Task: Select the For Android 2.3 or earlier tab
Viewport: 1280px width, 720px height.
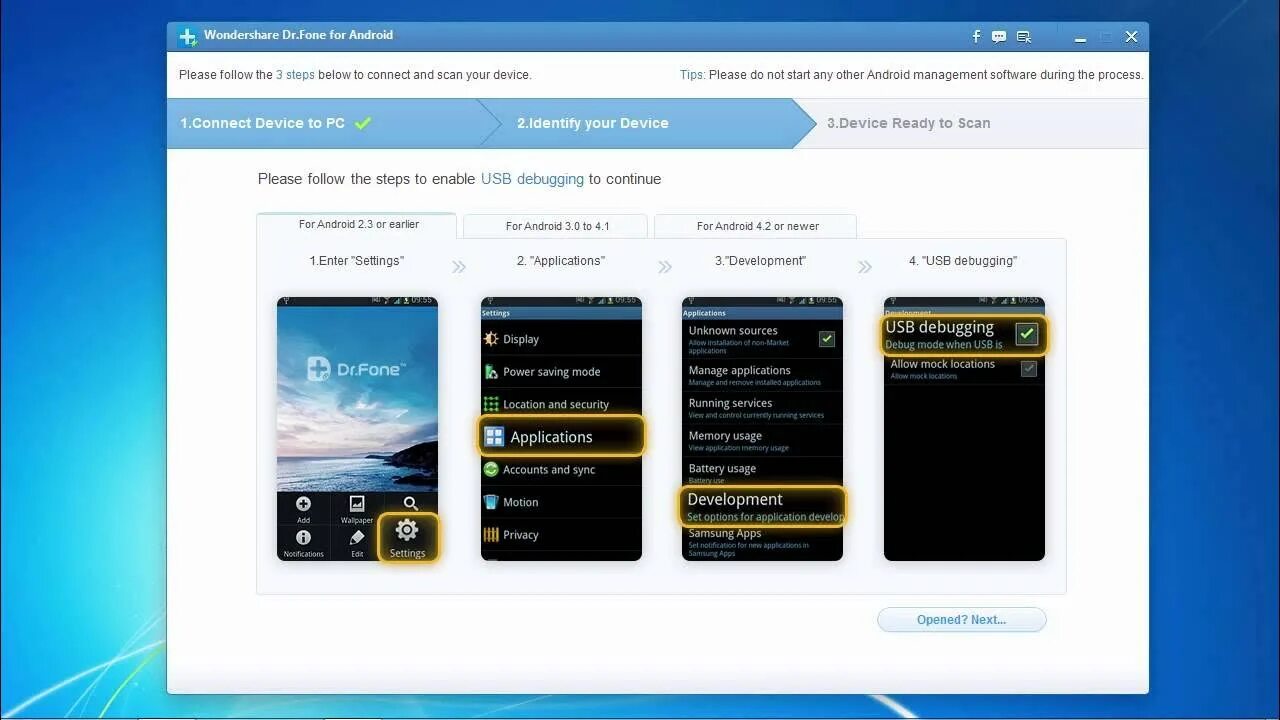Action: tap(358, 225)
